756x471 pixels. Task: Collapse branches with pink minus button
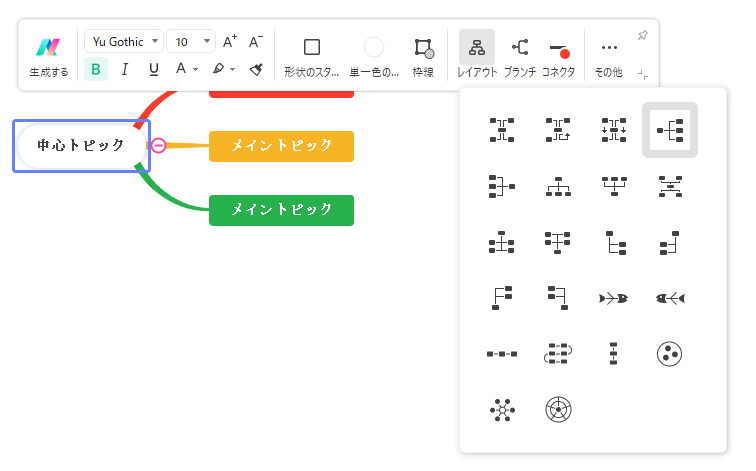[x=159, y=145]
